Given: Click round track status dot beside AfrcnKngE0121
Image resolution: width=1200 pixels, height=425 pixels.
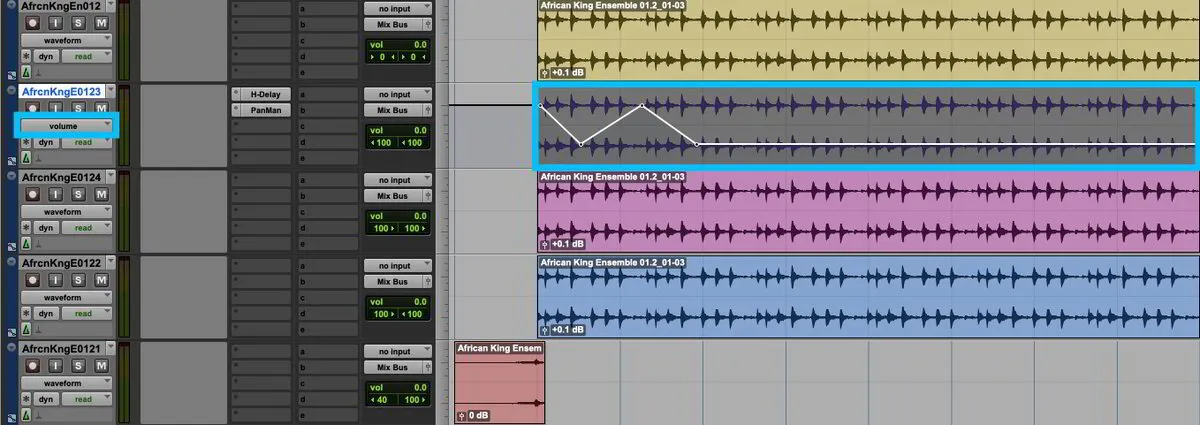Looking at the screenshot, I should (12, 348).
